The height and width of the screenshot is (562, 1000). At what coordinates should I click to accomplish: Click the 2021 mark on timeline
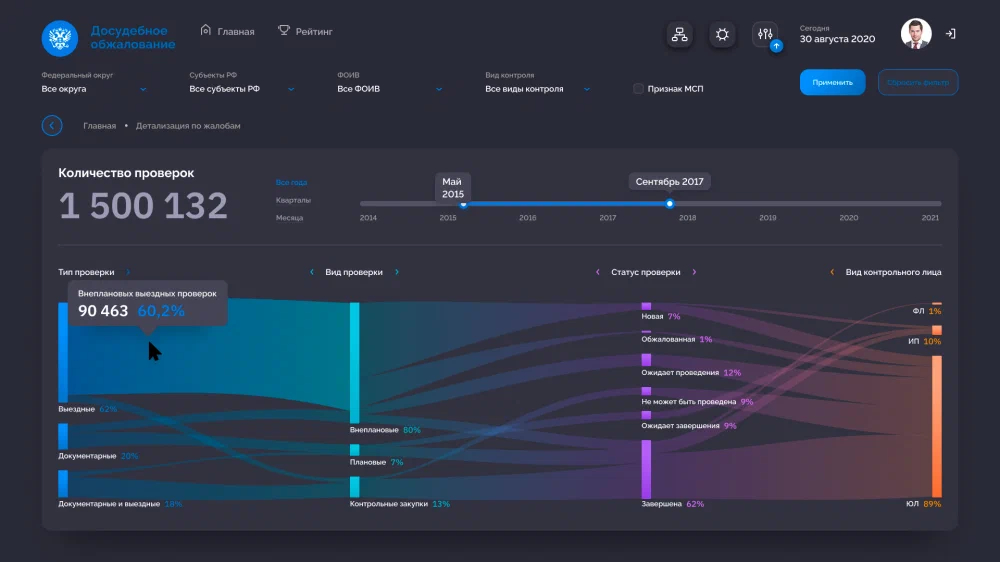(x=930, y=218)
